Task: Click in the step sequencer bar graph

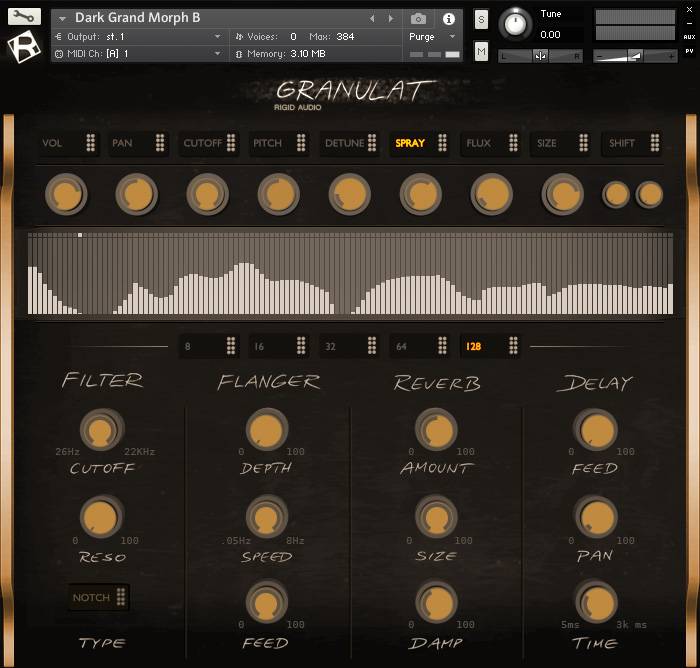Action: [350, 275]
